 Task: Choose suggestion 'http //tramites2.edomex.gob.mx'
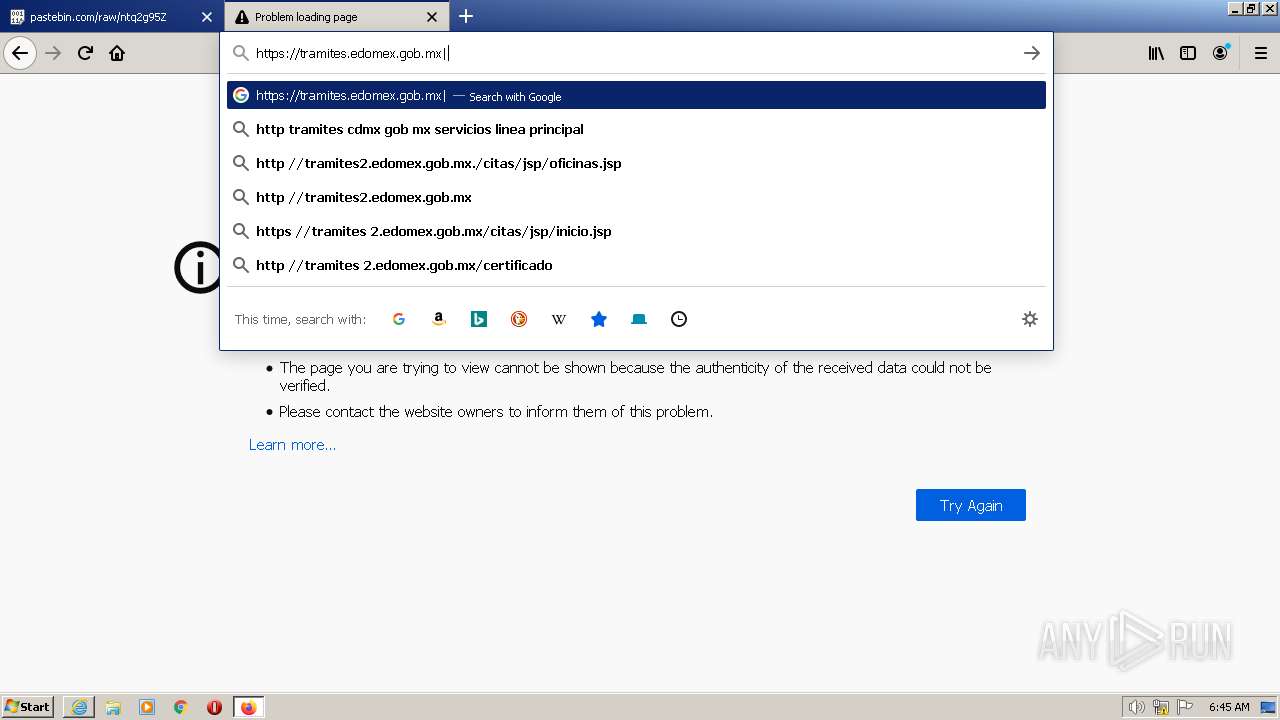tap(636, 197)
